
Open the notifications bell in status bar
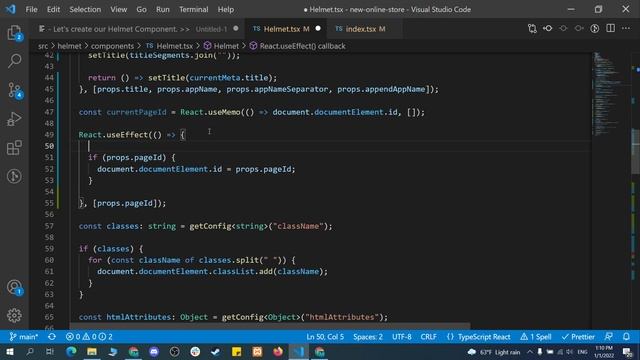pyautogui.click(x=626, y=337)
